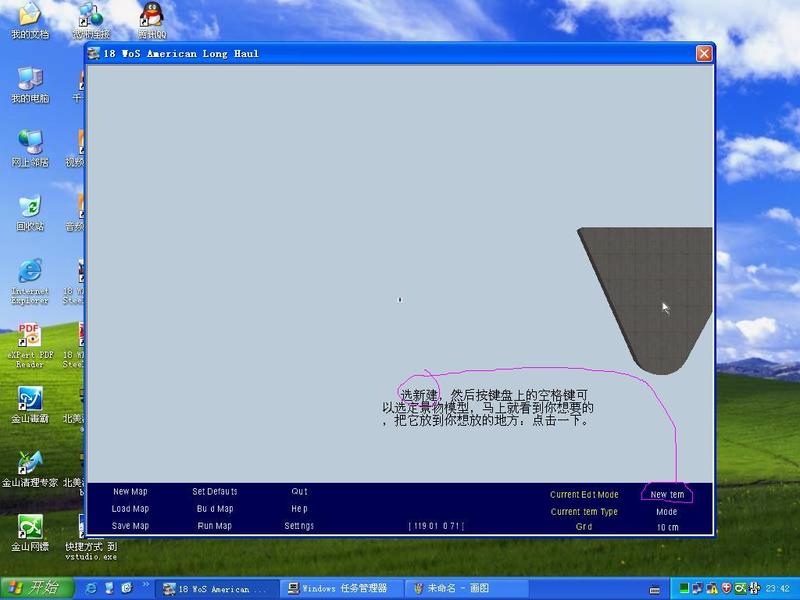Image resolution: width=800 pixels, height=600 pixels.
Task: Quit the map editor
Action: click(x=299, y=492)
